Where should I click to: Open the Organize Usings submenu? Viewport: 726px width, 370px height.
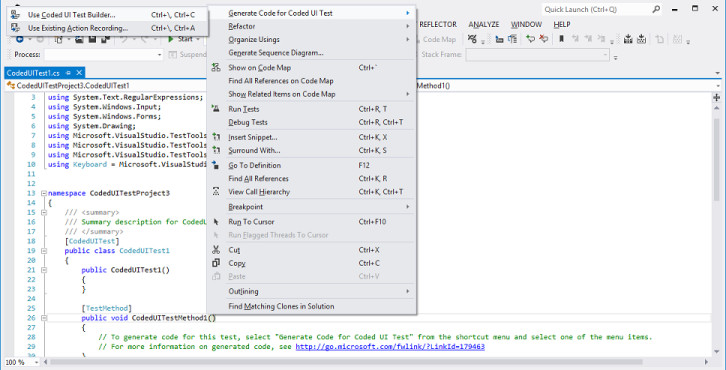pyautogui.click(x=311, y=39)
